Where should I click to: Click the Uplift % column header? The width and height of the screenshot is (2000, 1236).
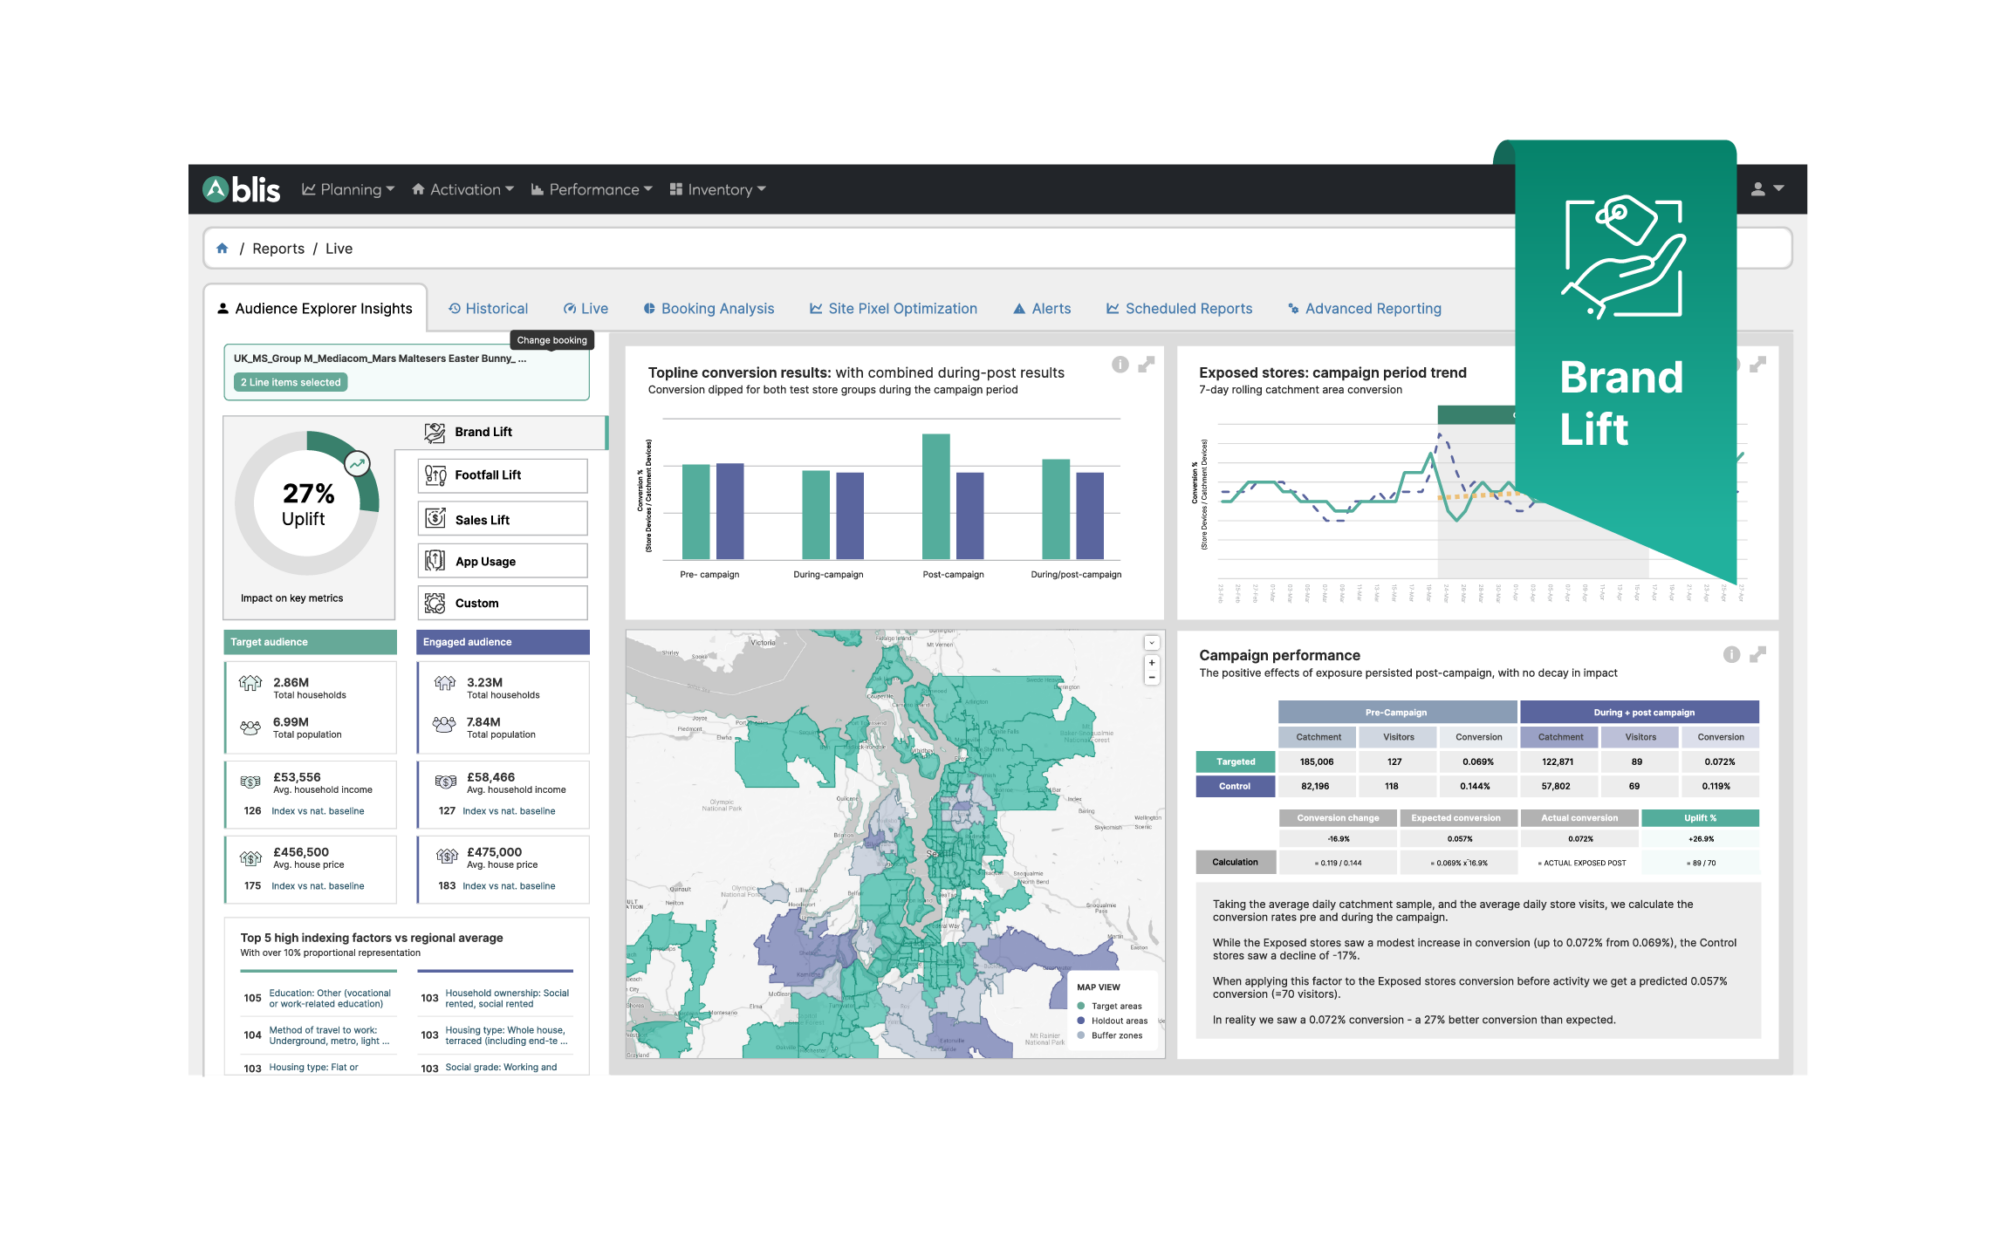point(1700,818)
